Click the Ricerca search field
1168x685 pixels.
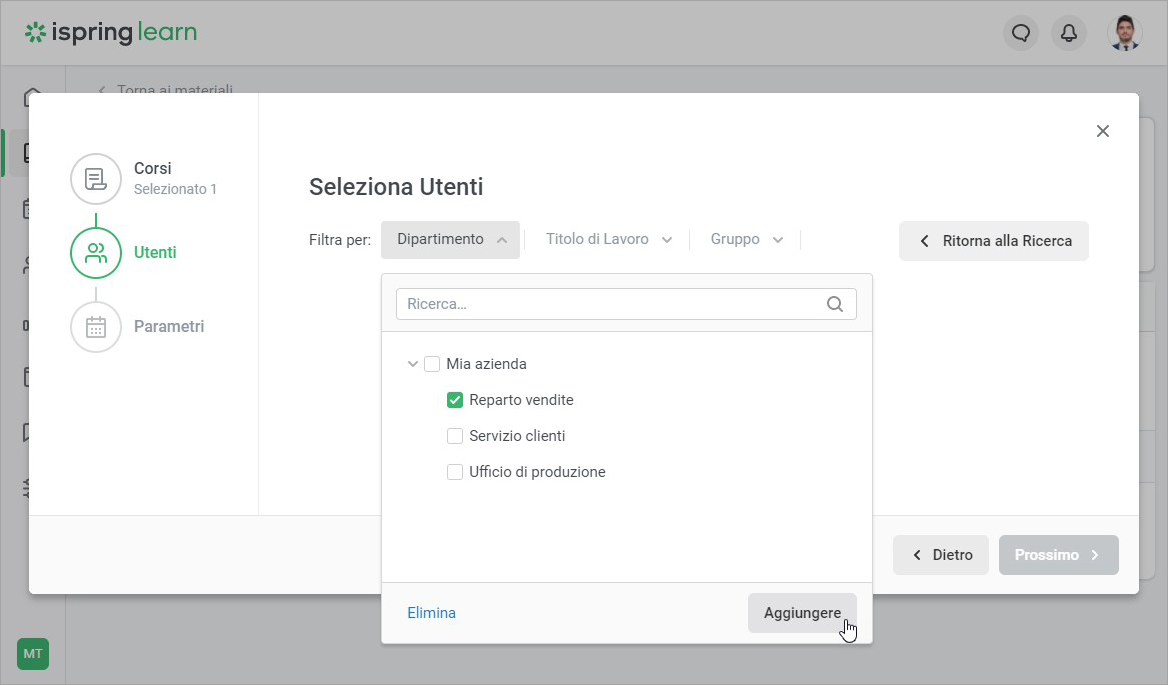610,304
